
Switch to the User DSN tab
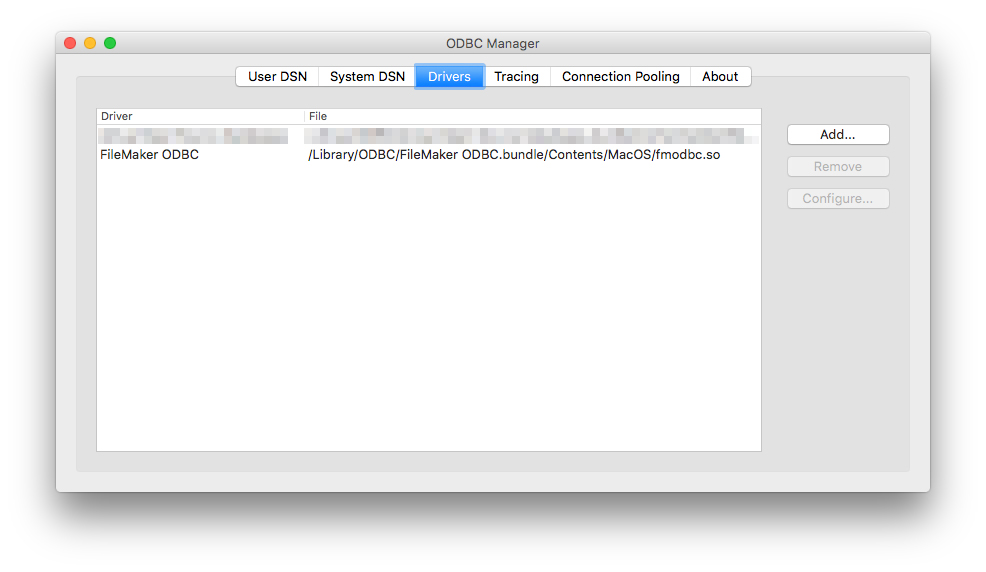point(277,77)
